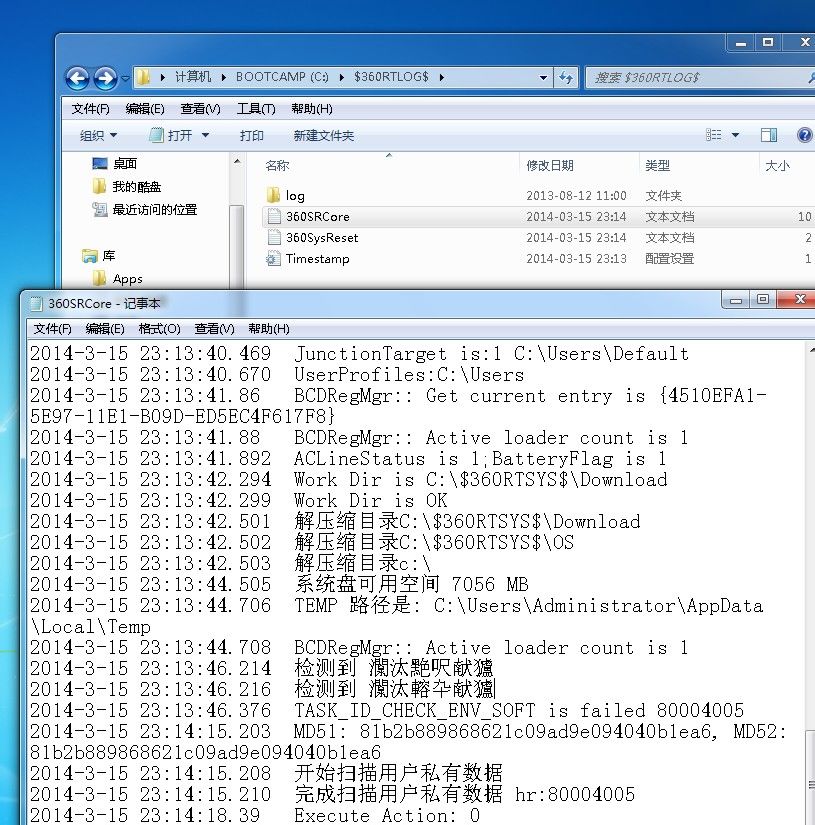The width and height of the screenshot is (815, 825).
Task: Click line Execute Action: 0
Action: pos(255,815)
